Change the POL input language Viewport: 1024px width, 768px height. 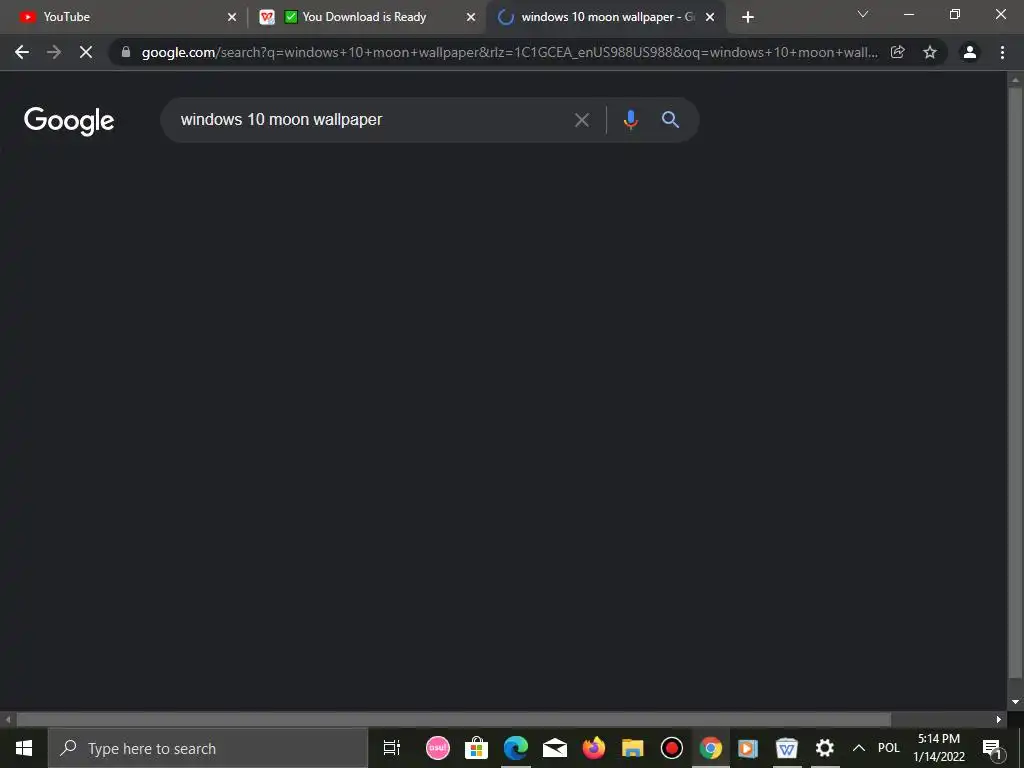(x=889, y=748)
